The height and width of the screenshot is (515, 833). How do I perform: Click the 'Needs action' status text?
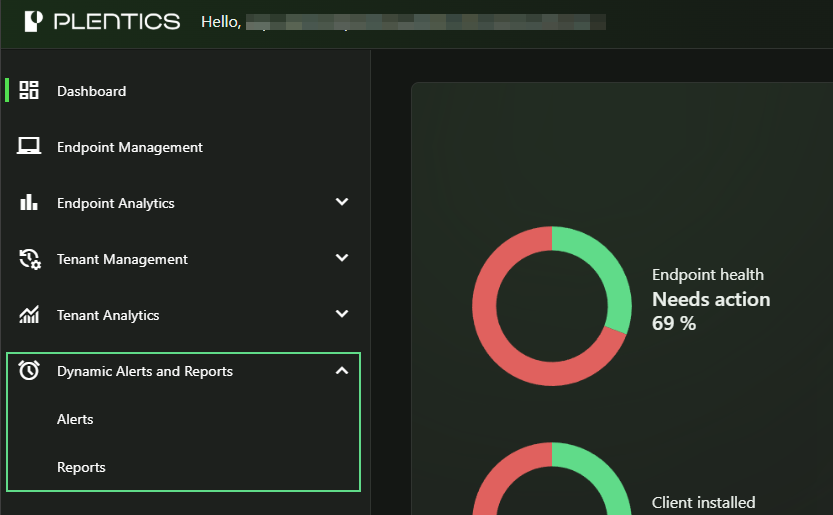point(711,299)
